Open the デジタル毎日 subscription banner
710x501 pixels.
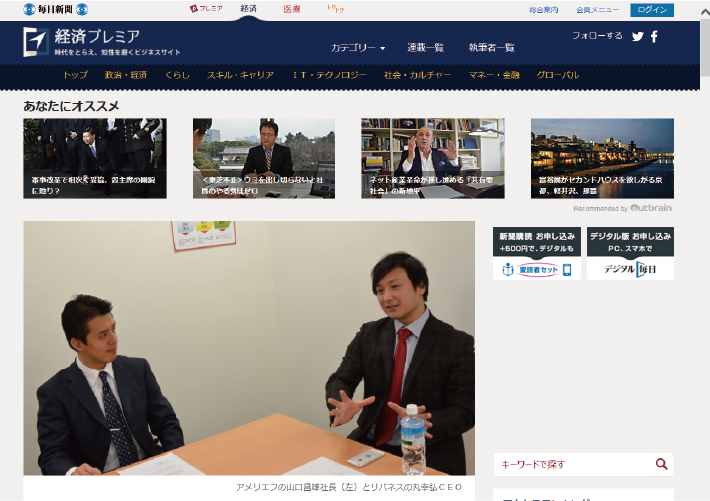[630, 254]
